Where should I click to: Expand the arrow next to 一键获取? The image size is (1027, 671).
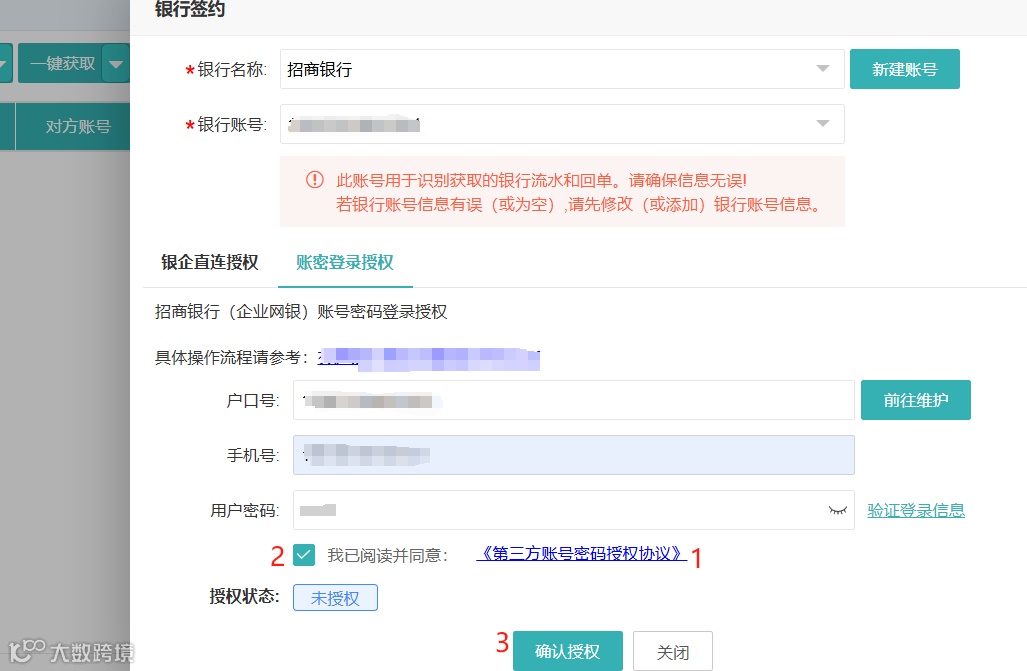[x=116, y=64]
